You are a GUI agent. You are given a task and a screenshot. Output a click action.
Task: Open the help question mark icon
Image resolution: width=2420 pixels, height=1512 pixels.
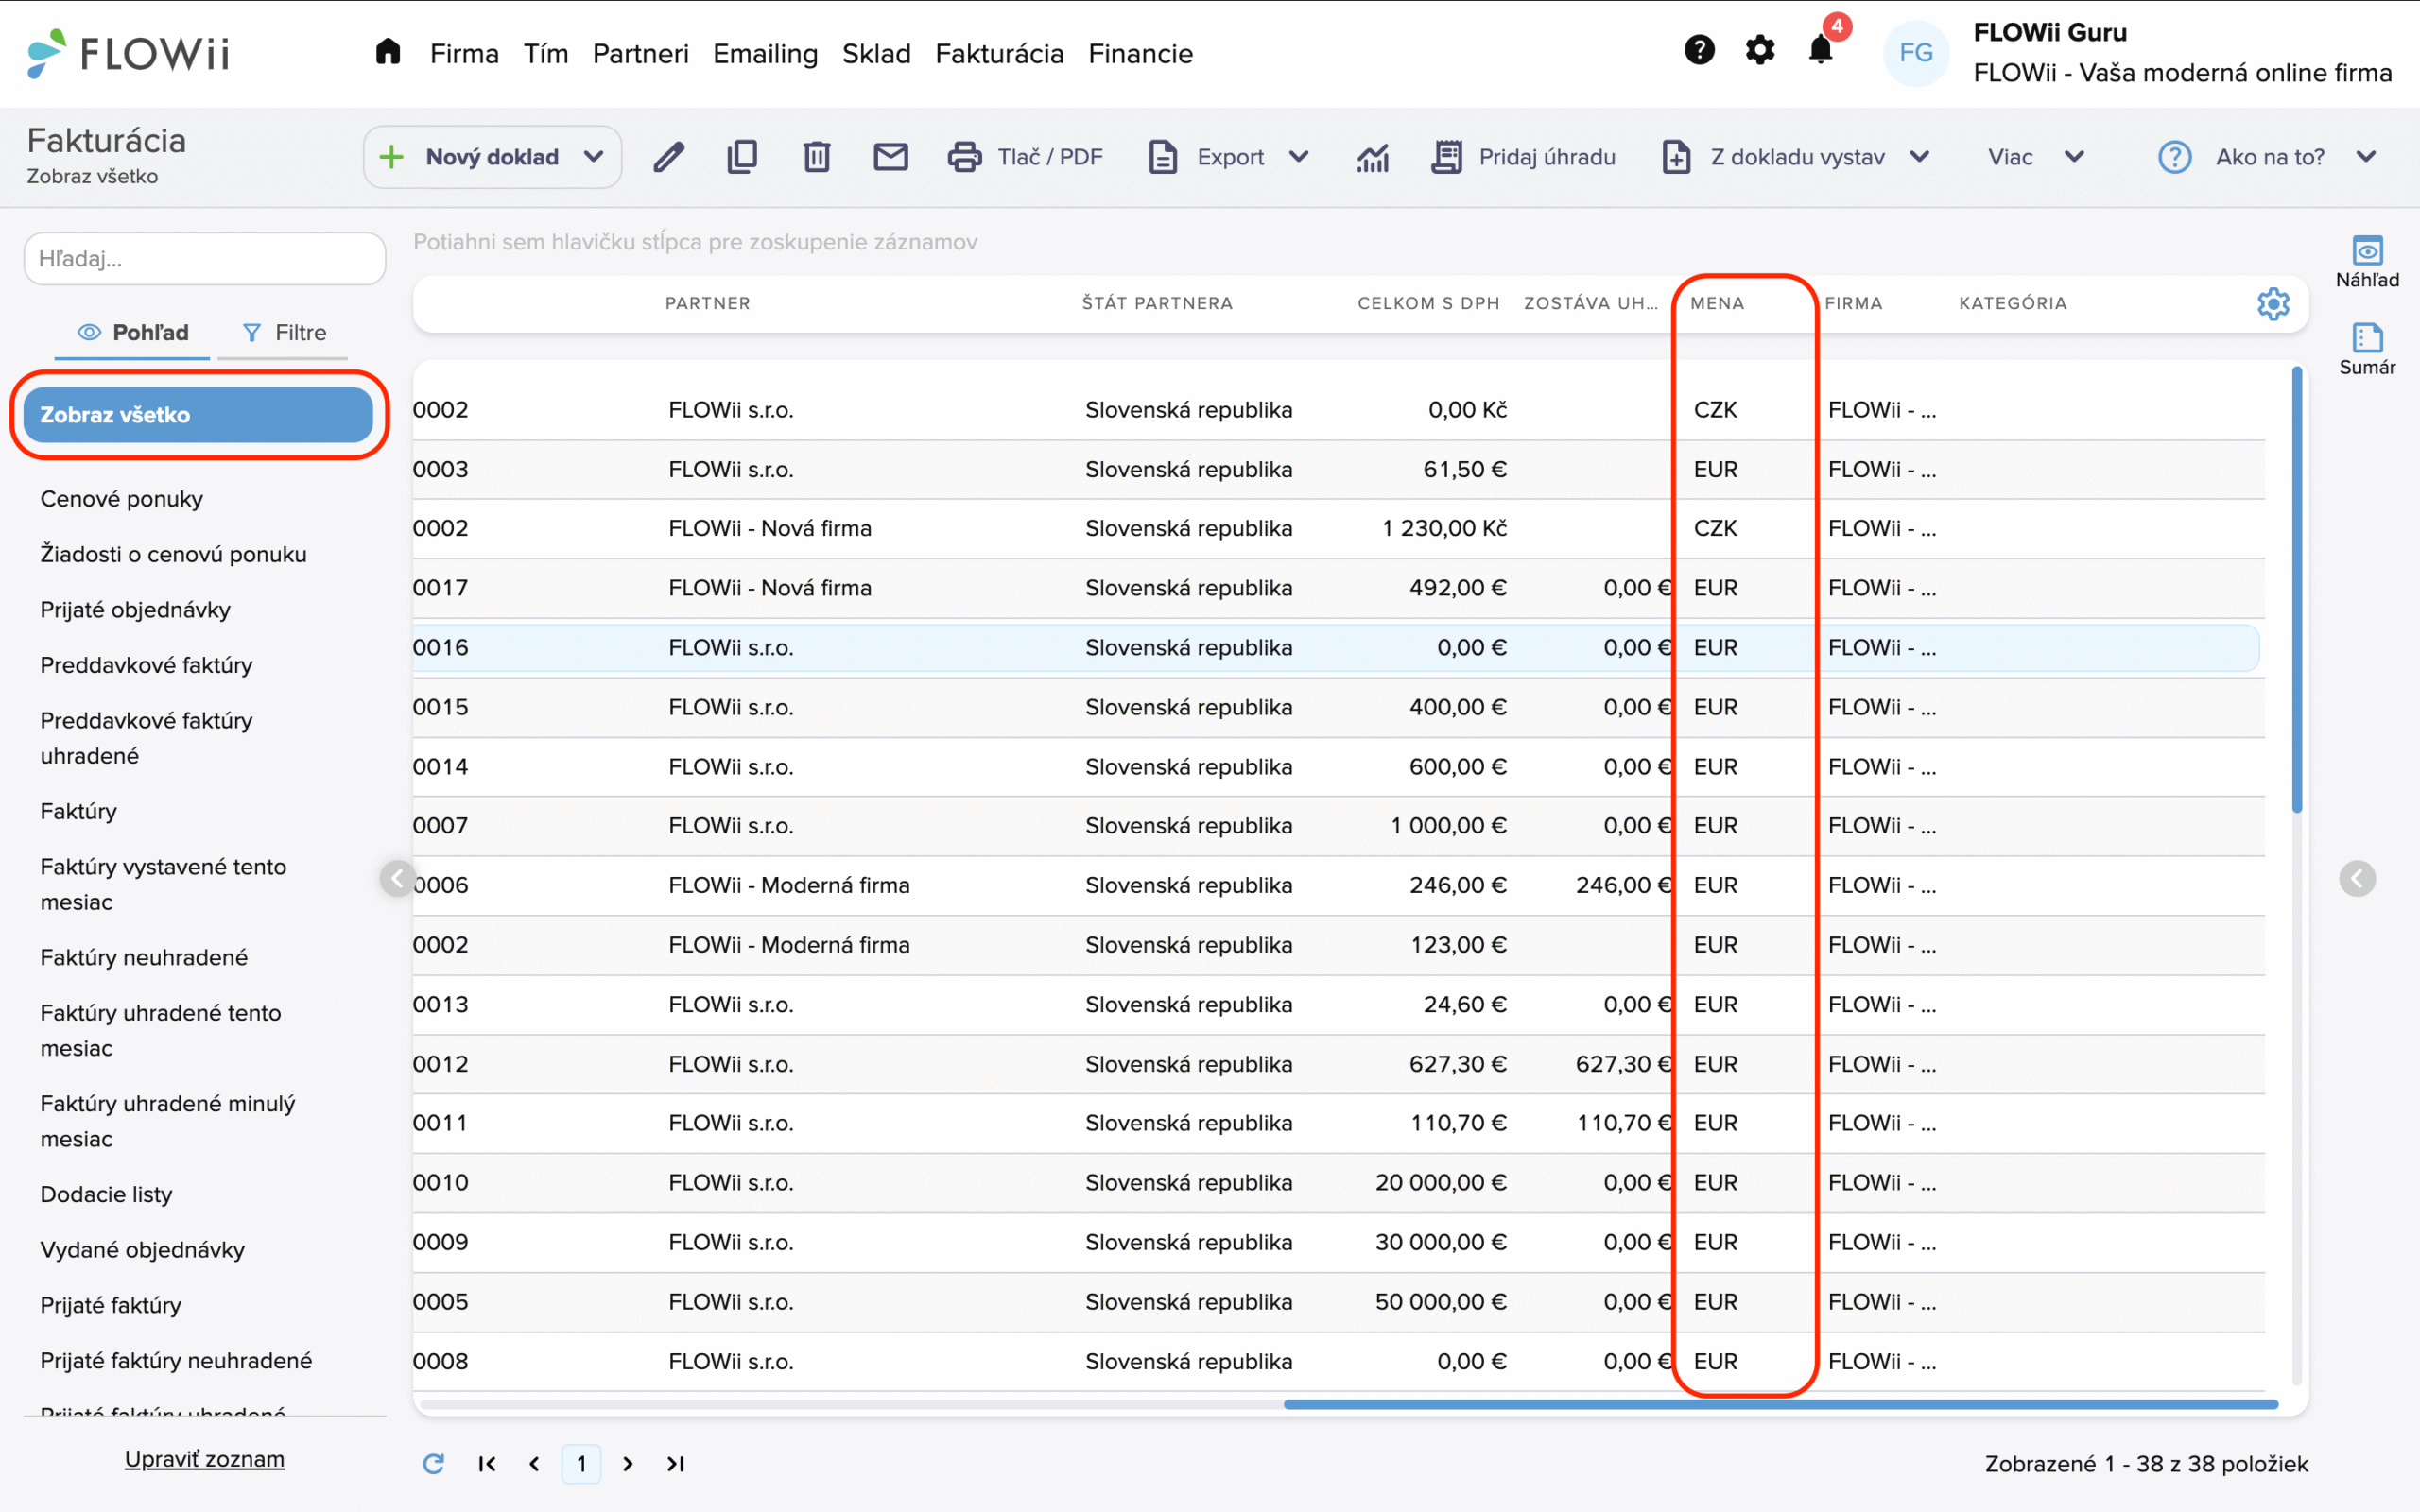[x=1699, y=50]
